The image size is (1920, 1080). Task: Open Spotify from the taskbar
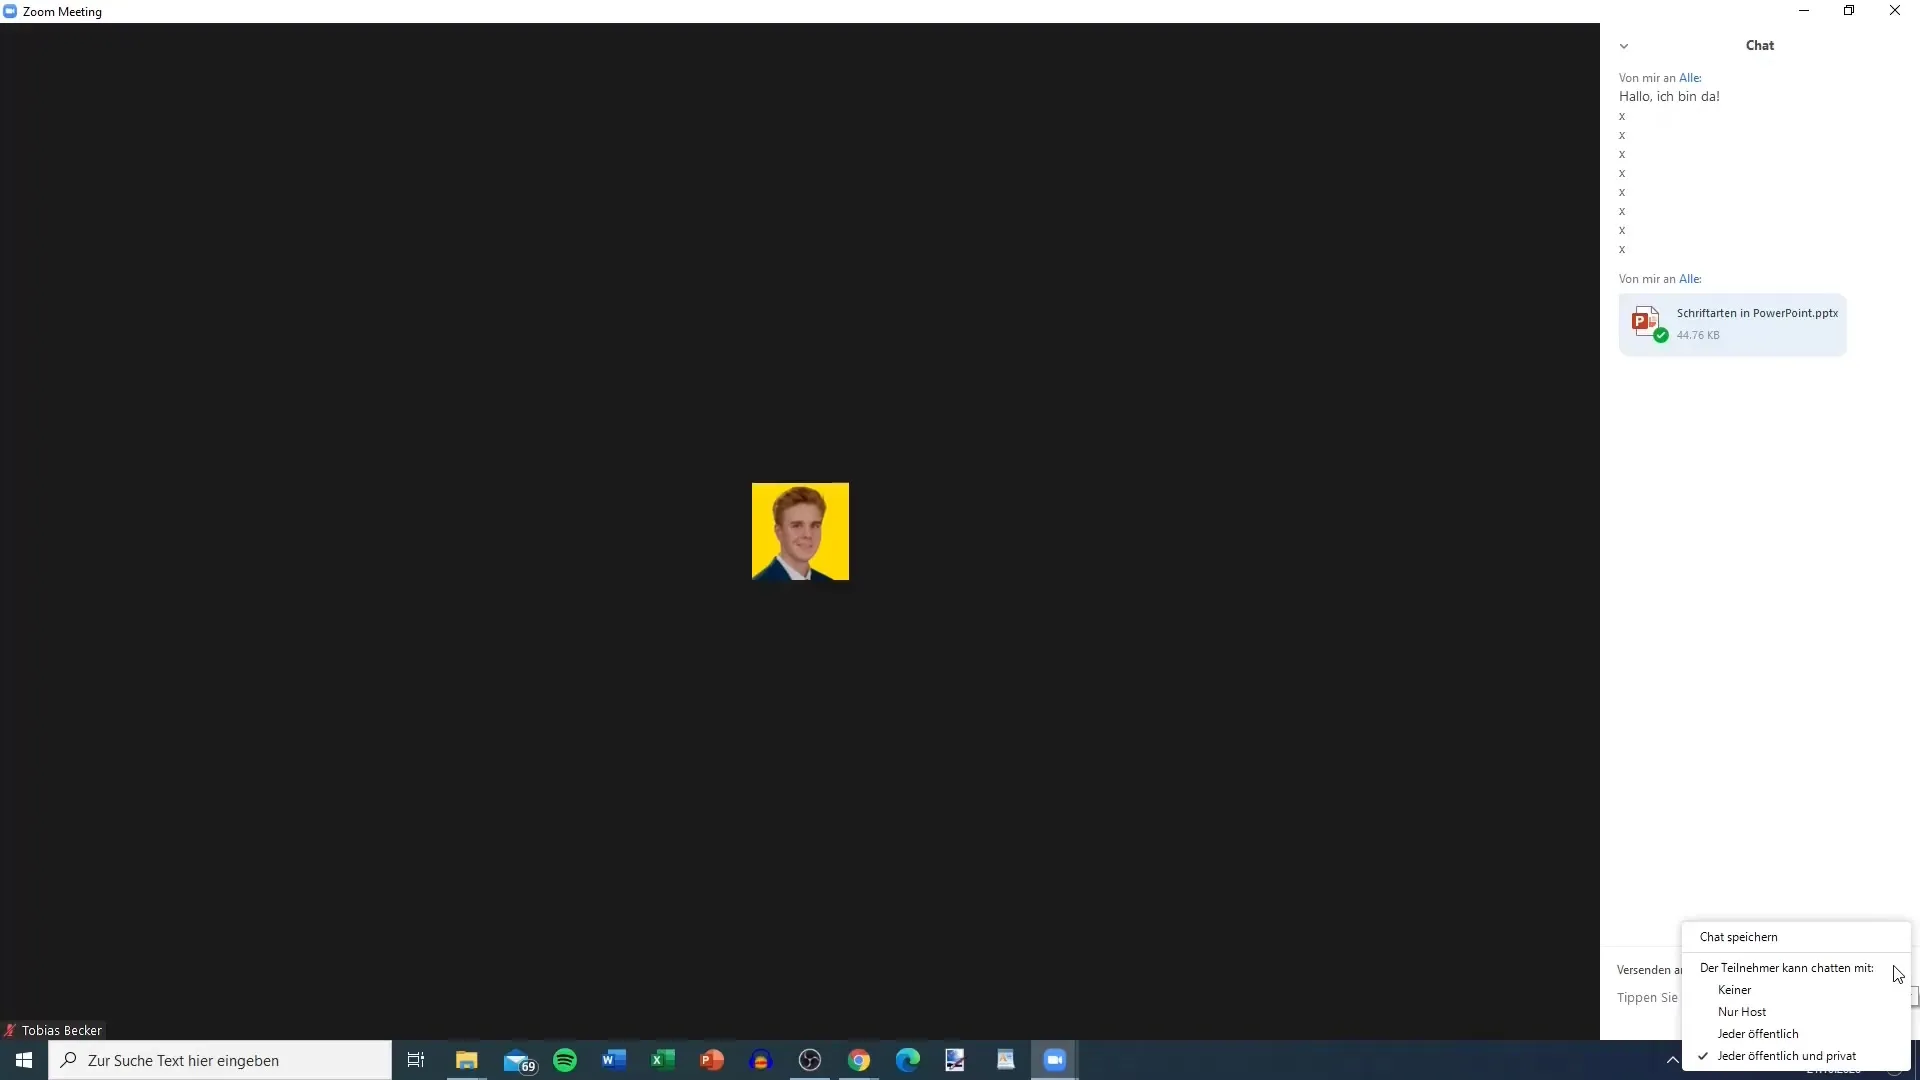[564, 1060]
